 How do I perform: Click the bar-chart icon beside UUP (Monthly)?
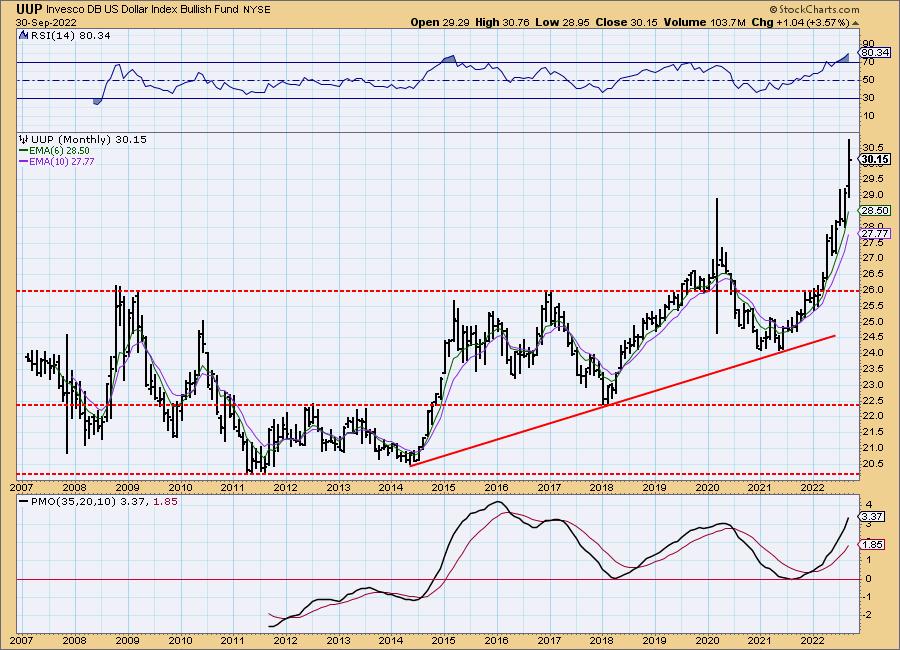24,139
